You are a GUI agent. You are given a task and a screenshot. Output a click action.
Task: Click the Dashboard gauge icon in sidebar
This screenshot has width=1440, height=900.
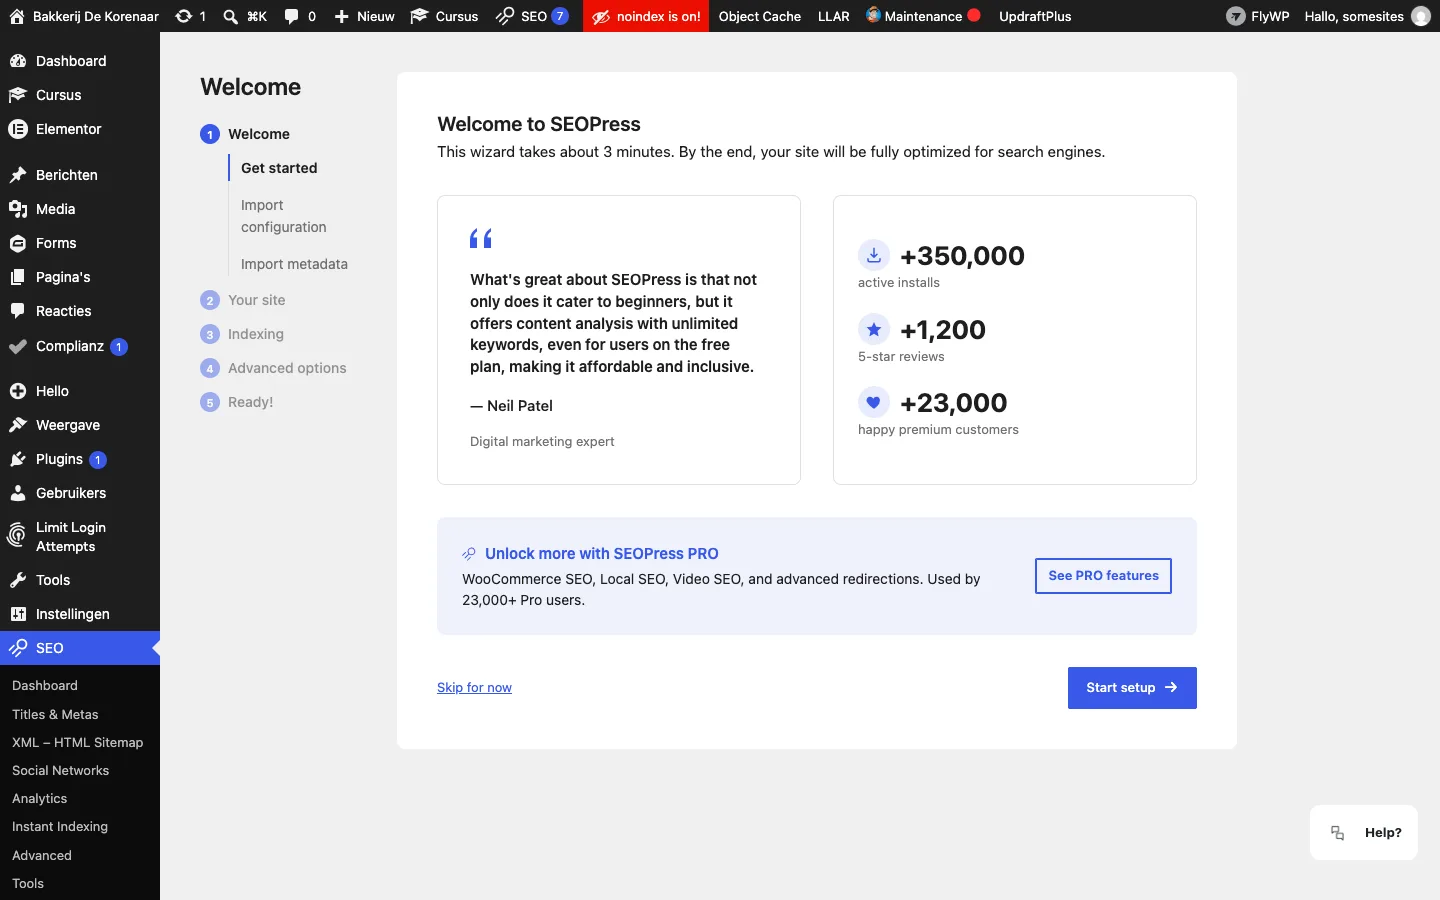[18, 61]
